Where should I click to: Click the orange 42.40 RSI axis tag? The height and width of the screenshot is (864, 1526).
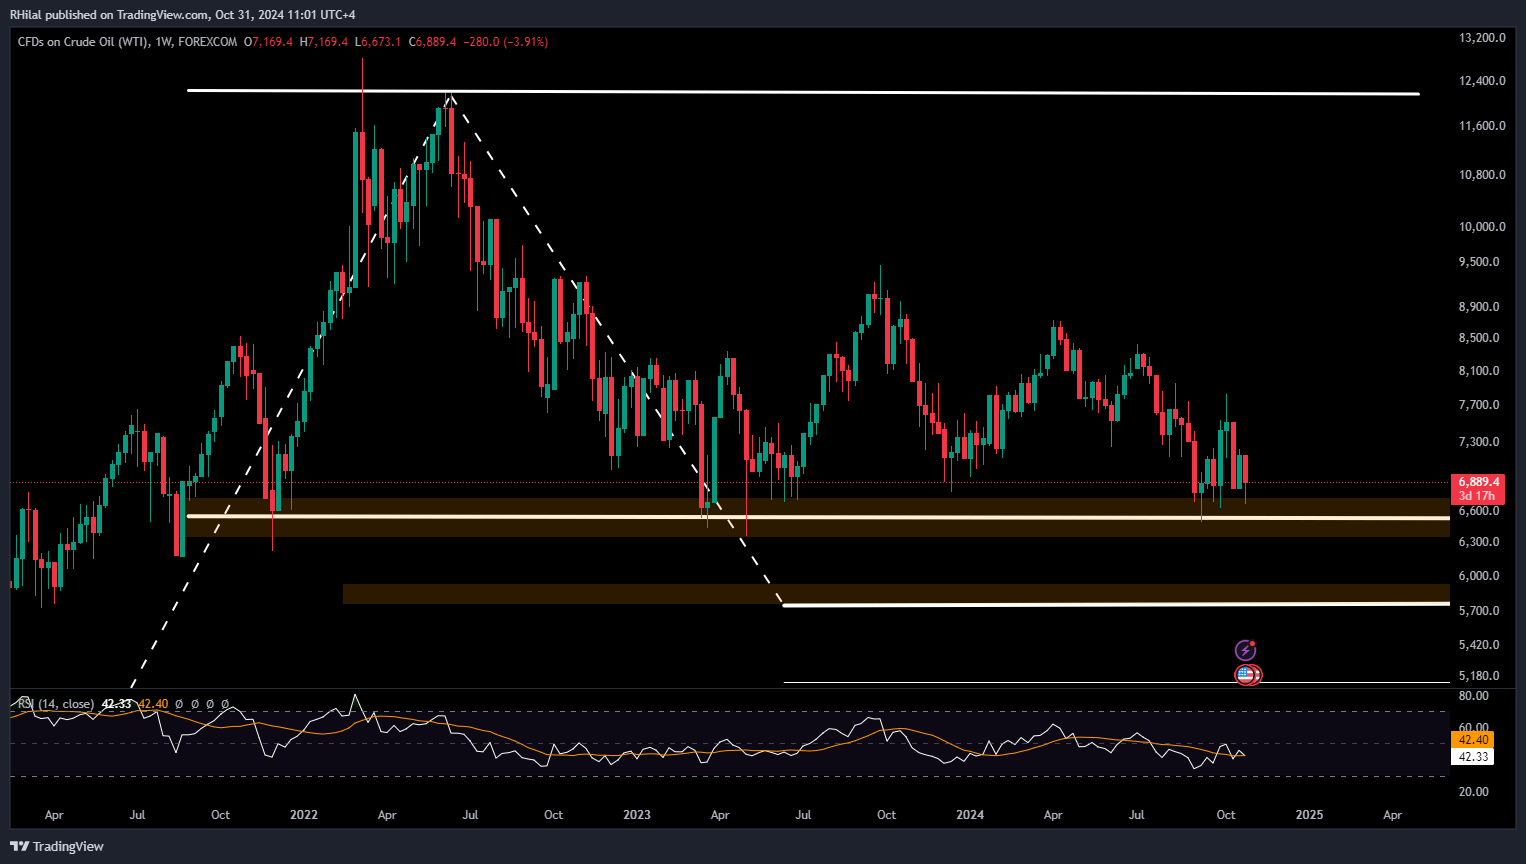(1472, 740)
